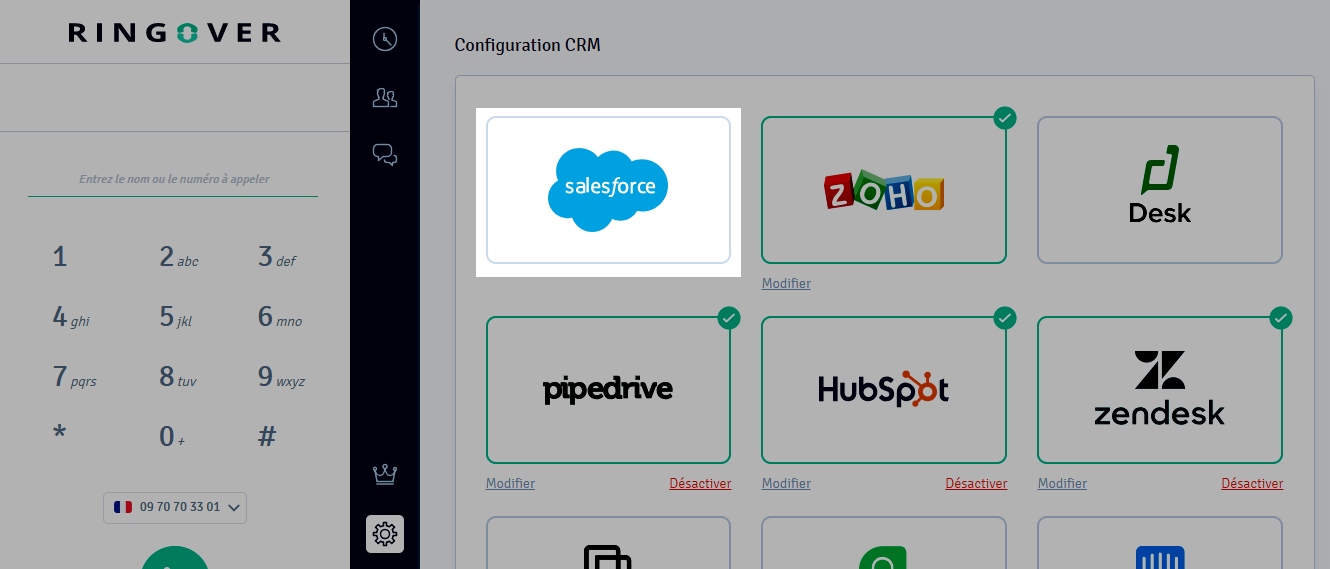Dial key 8 tuv on keypad

(179, 378)
